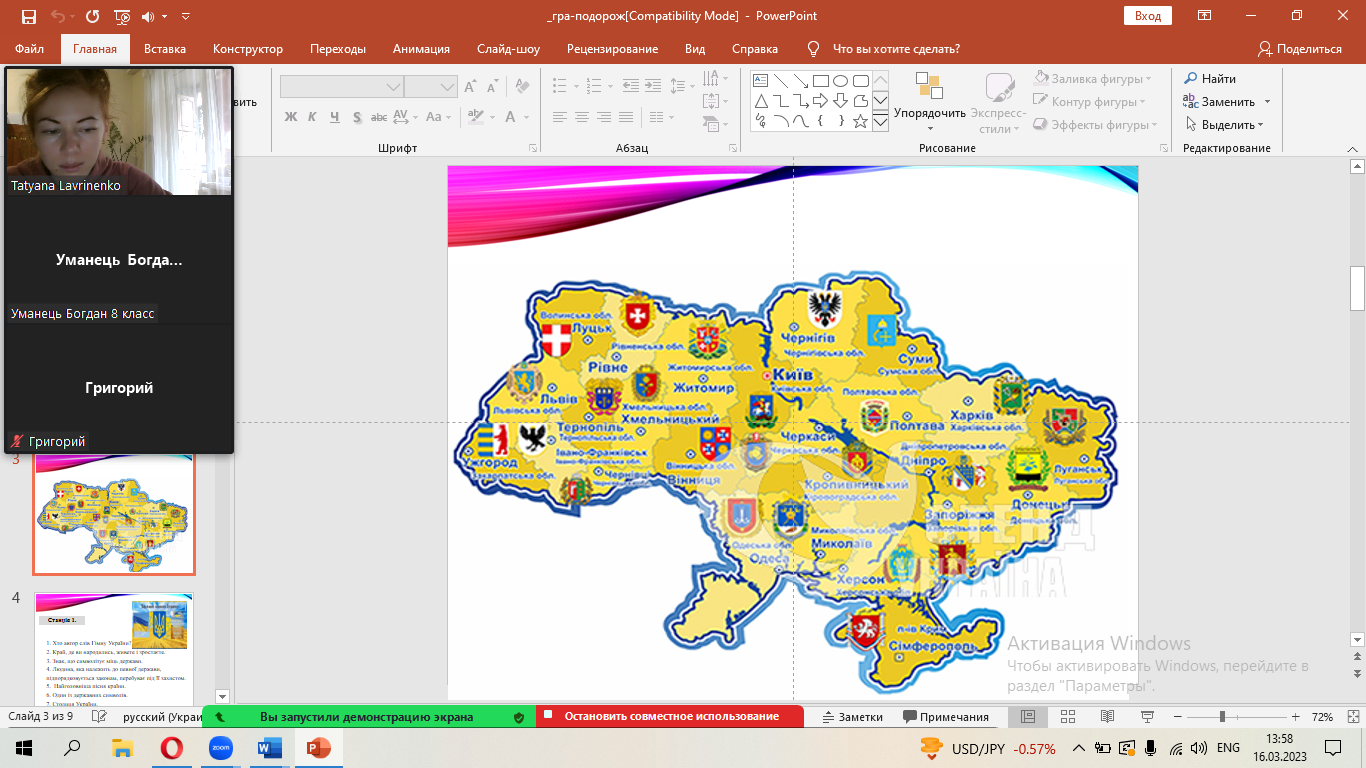Click the Redo/Repeat arrow in quick access toolbar
The height and width of the screenshot is (768, 1366).
92,16
